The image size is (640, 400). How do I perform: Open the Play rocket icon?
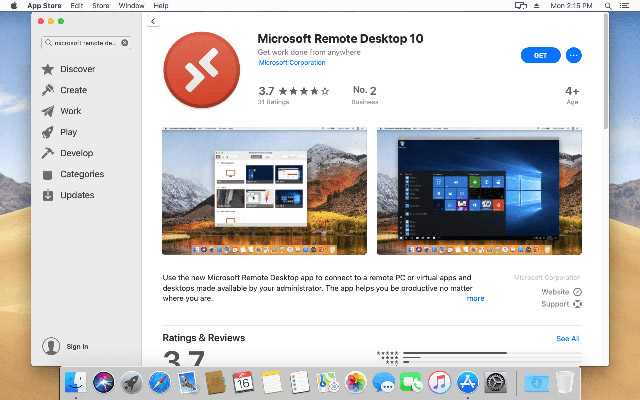click(x=48, y=132)
